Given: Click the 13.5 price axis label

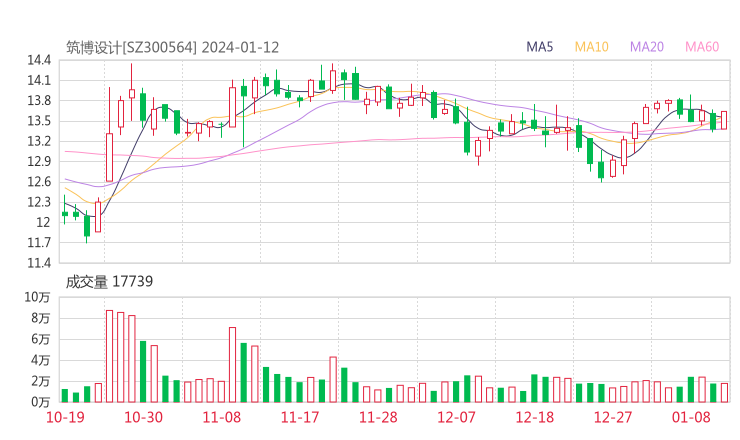Looking at the screenshot, I should tap(39, 121).
